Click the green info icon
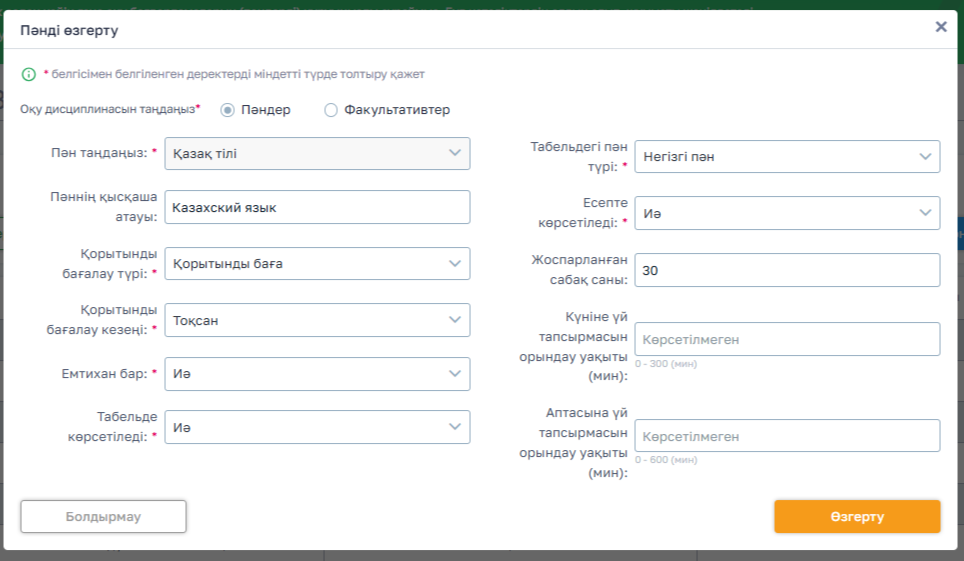The width and height of the screenshot is (964, 561). click(x=29, y=74)
